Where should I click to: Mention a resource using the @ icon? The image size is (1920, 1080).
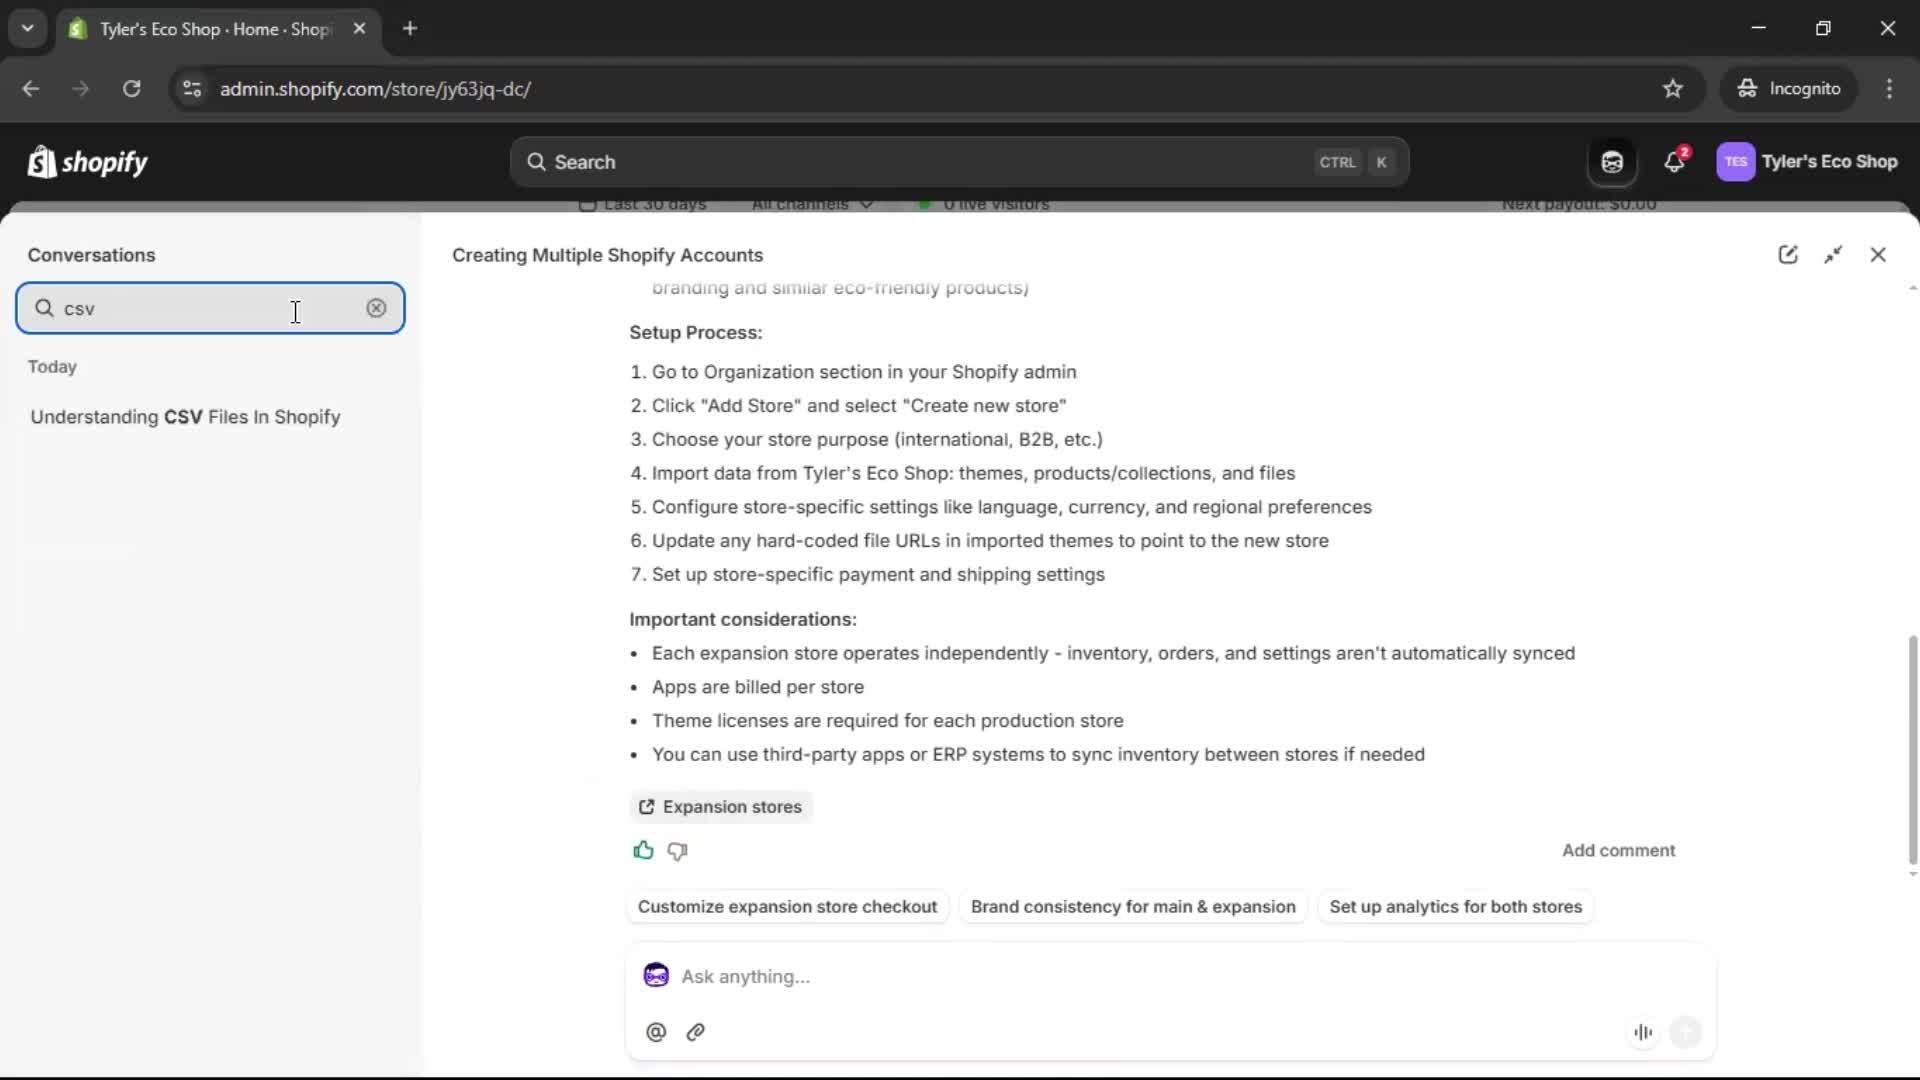click(656, 1032)
